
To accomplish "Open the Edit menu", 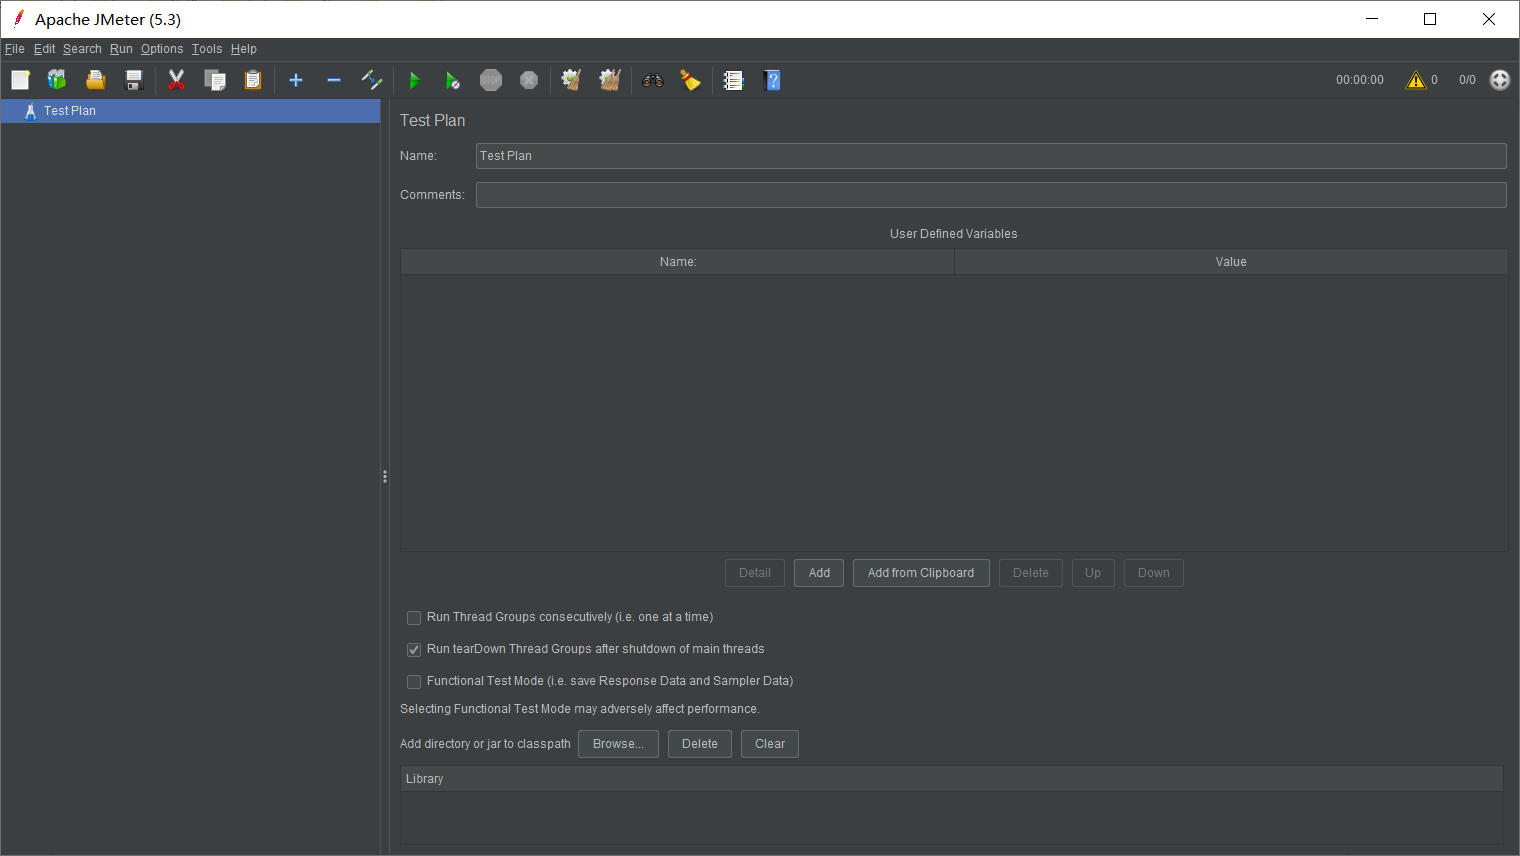I will [45, 49].
